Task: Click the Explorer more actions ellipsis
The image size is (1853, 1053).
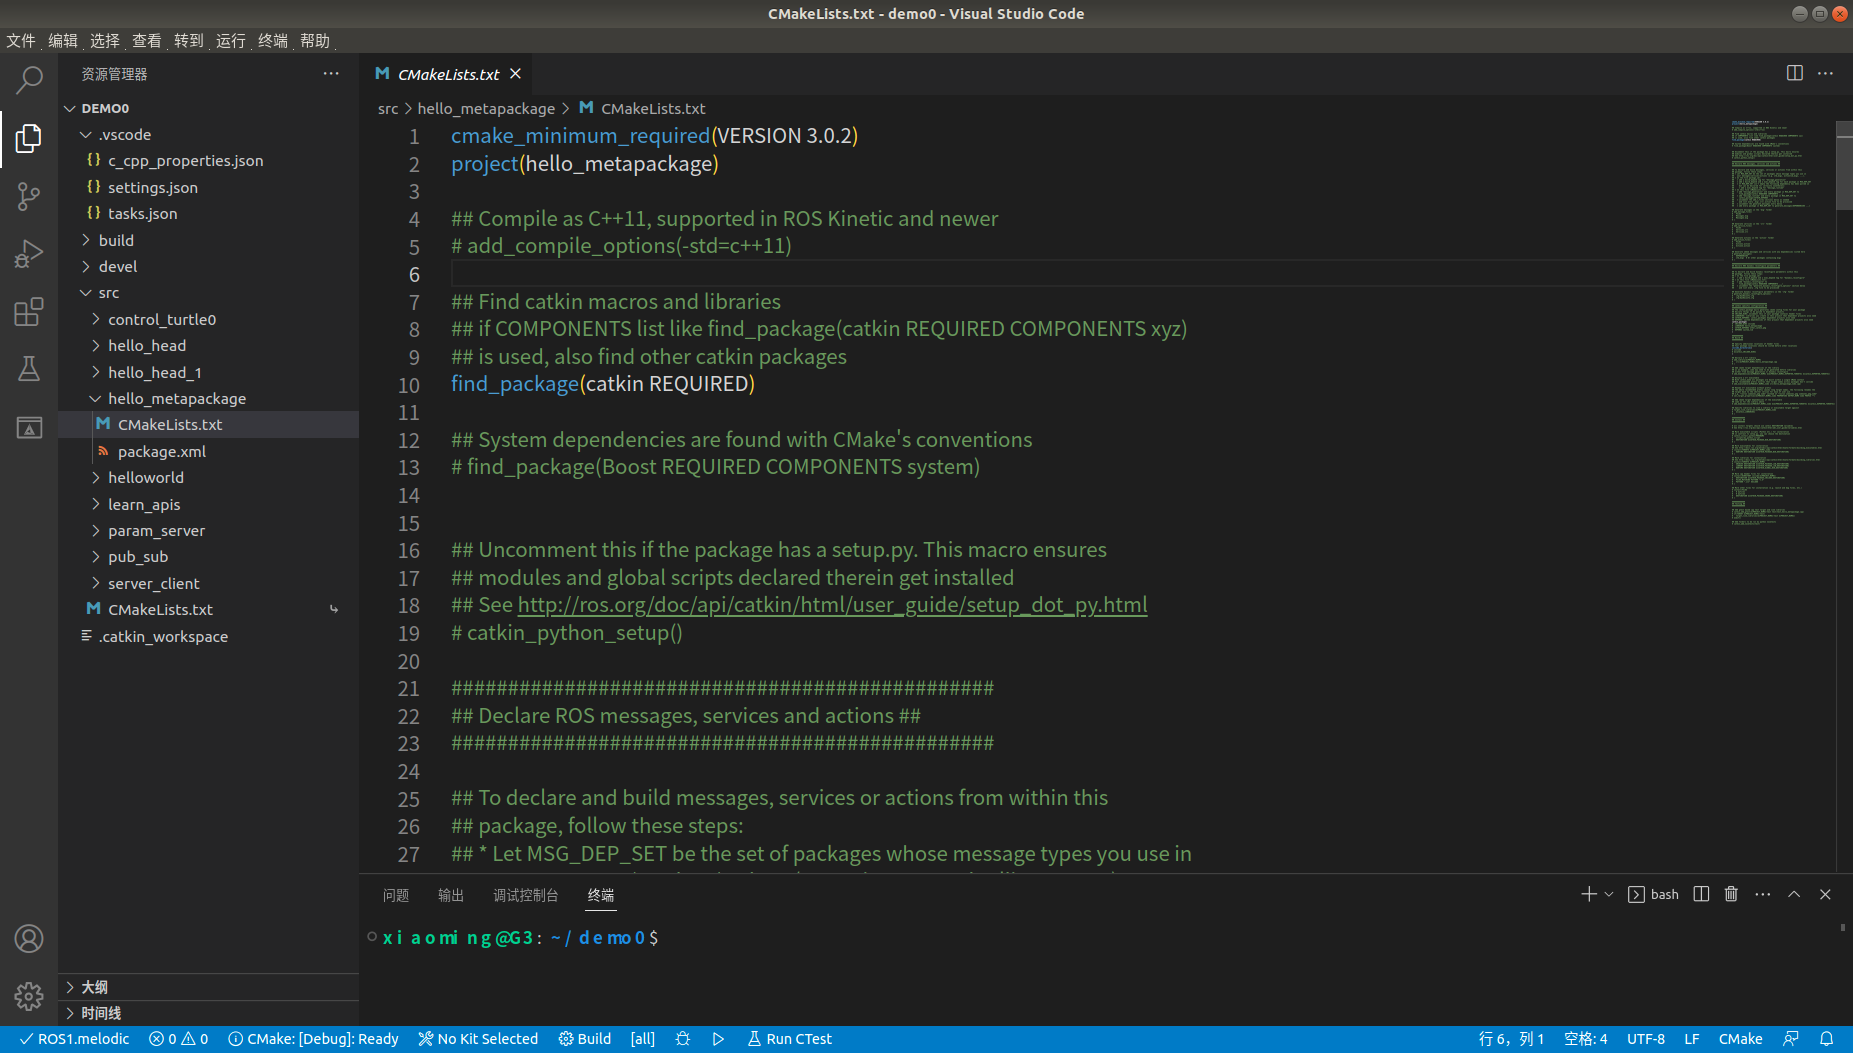Action: click(331, 74)
